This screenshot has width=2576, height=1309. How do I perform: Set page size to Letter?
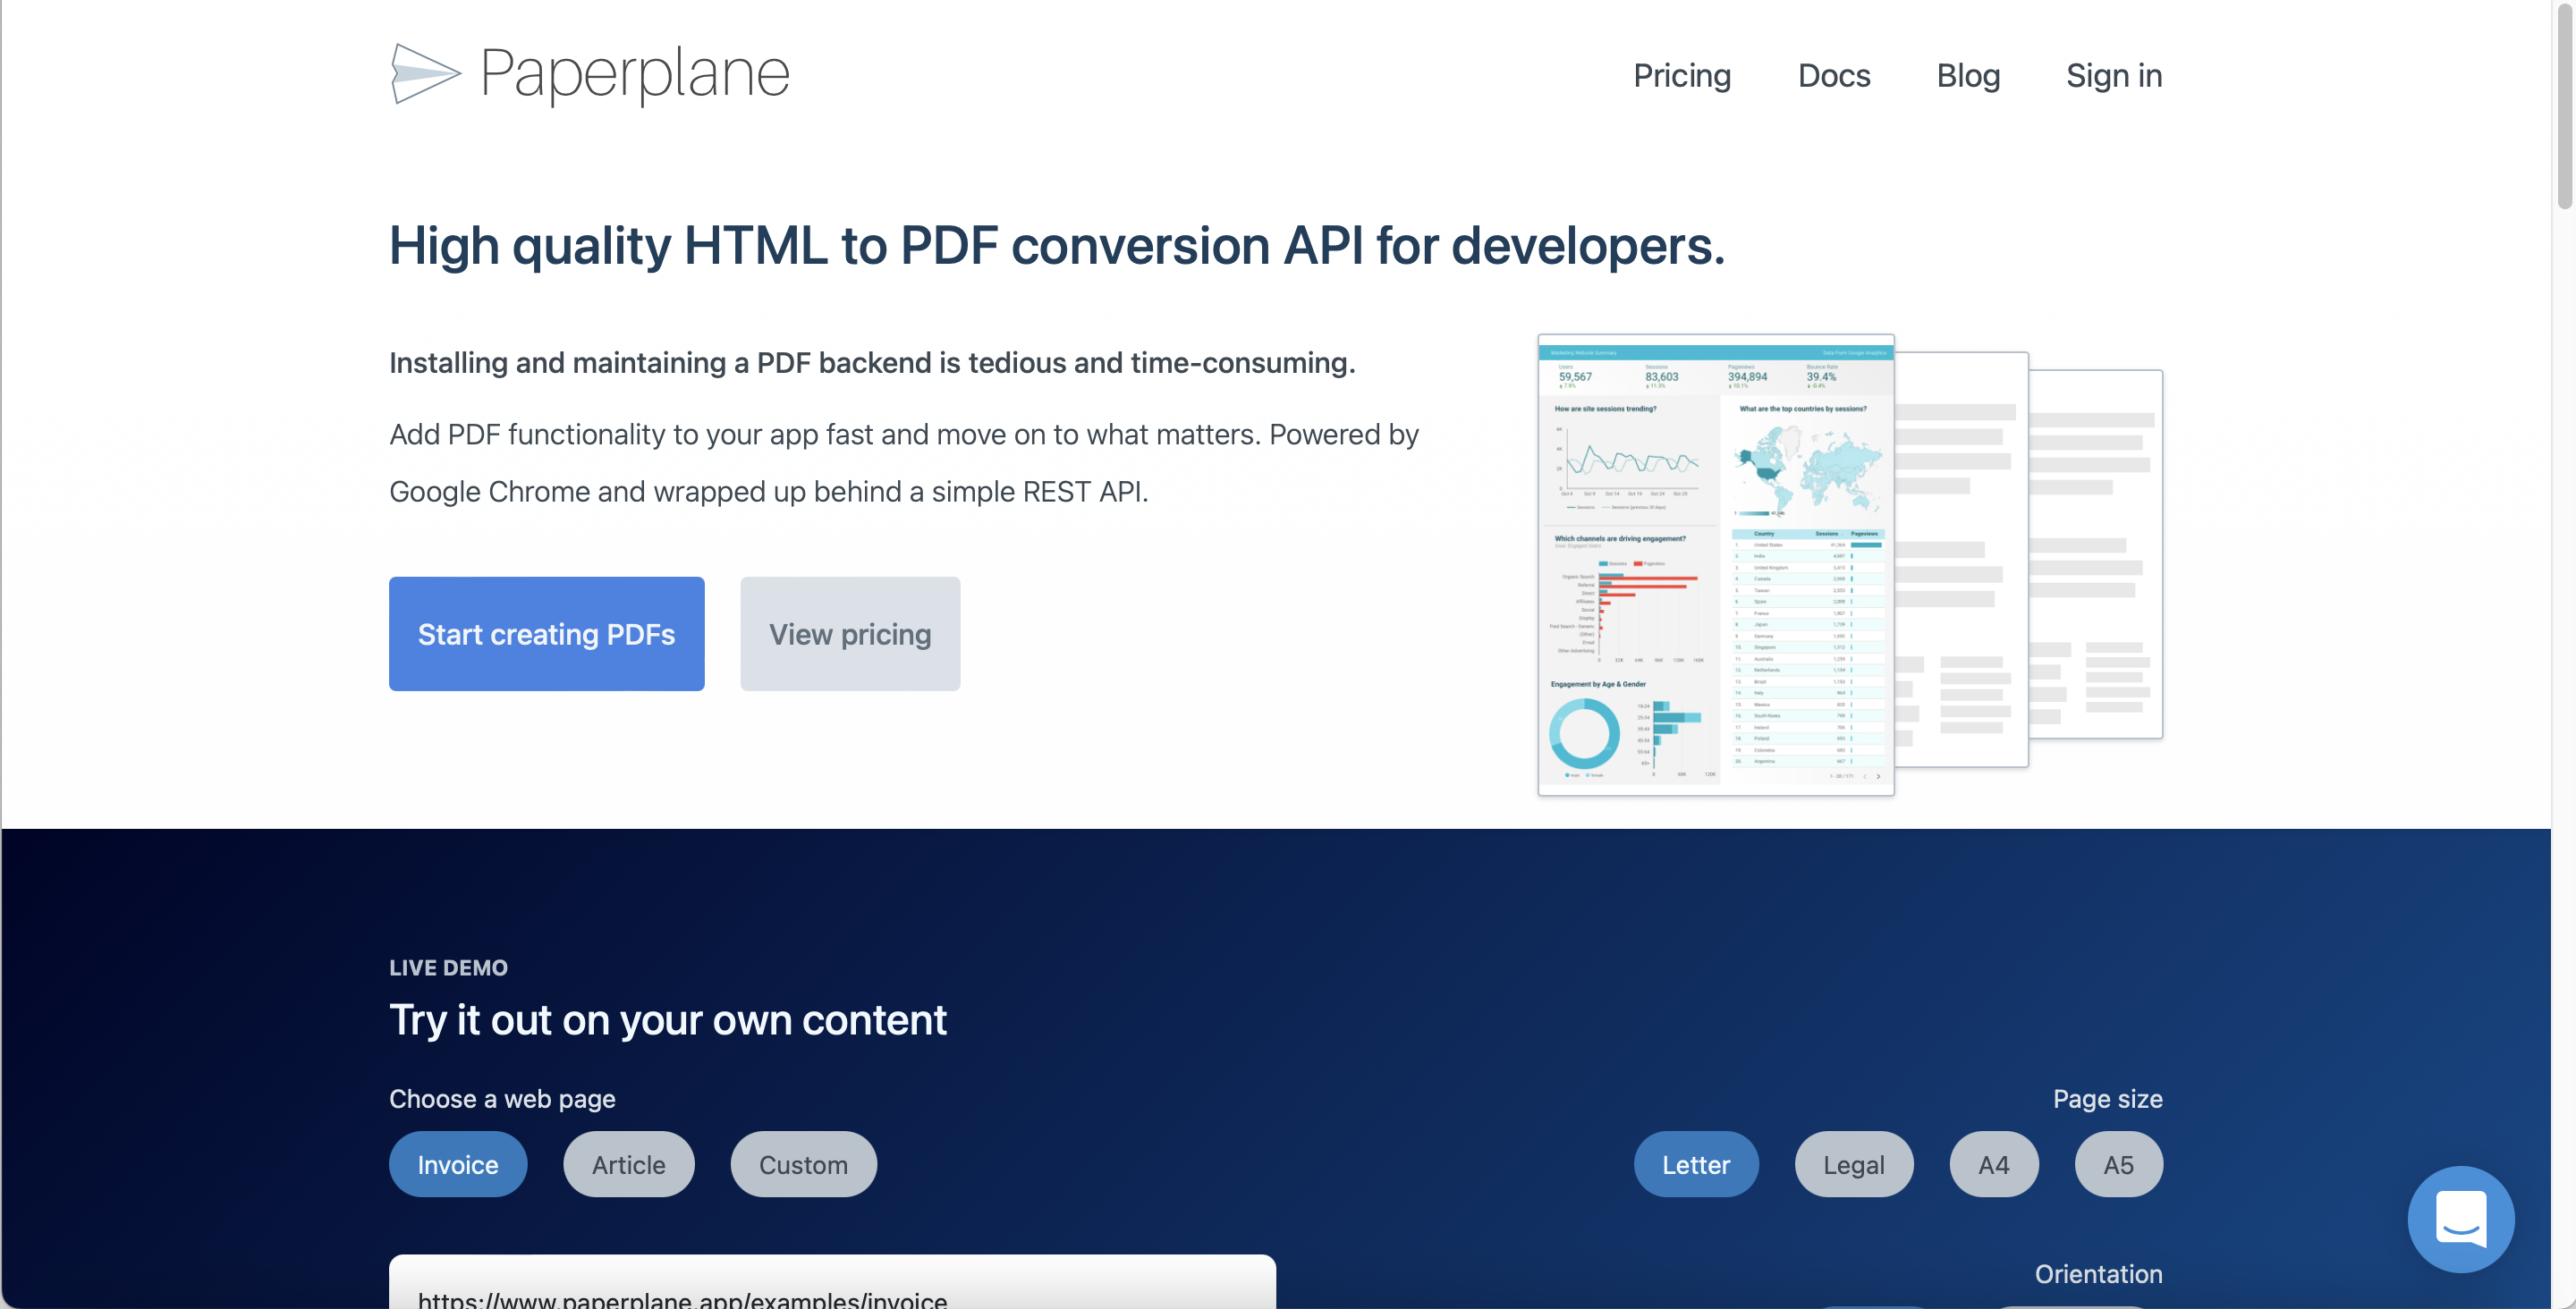pos(1695,1164)
